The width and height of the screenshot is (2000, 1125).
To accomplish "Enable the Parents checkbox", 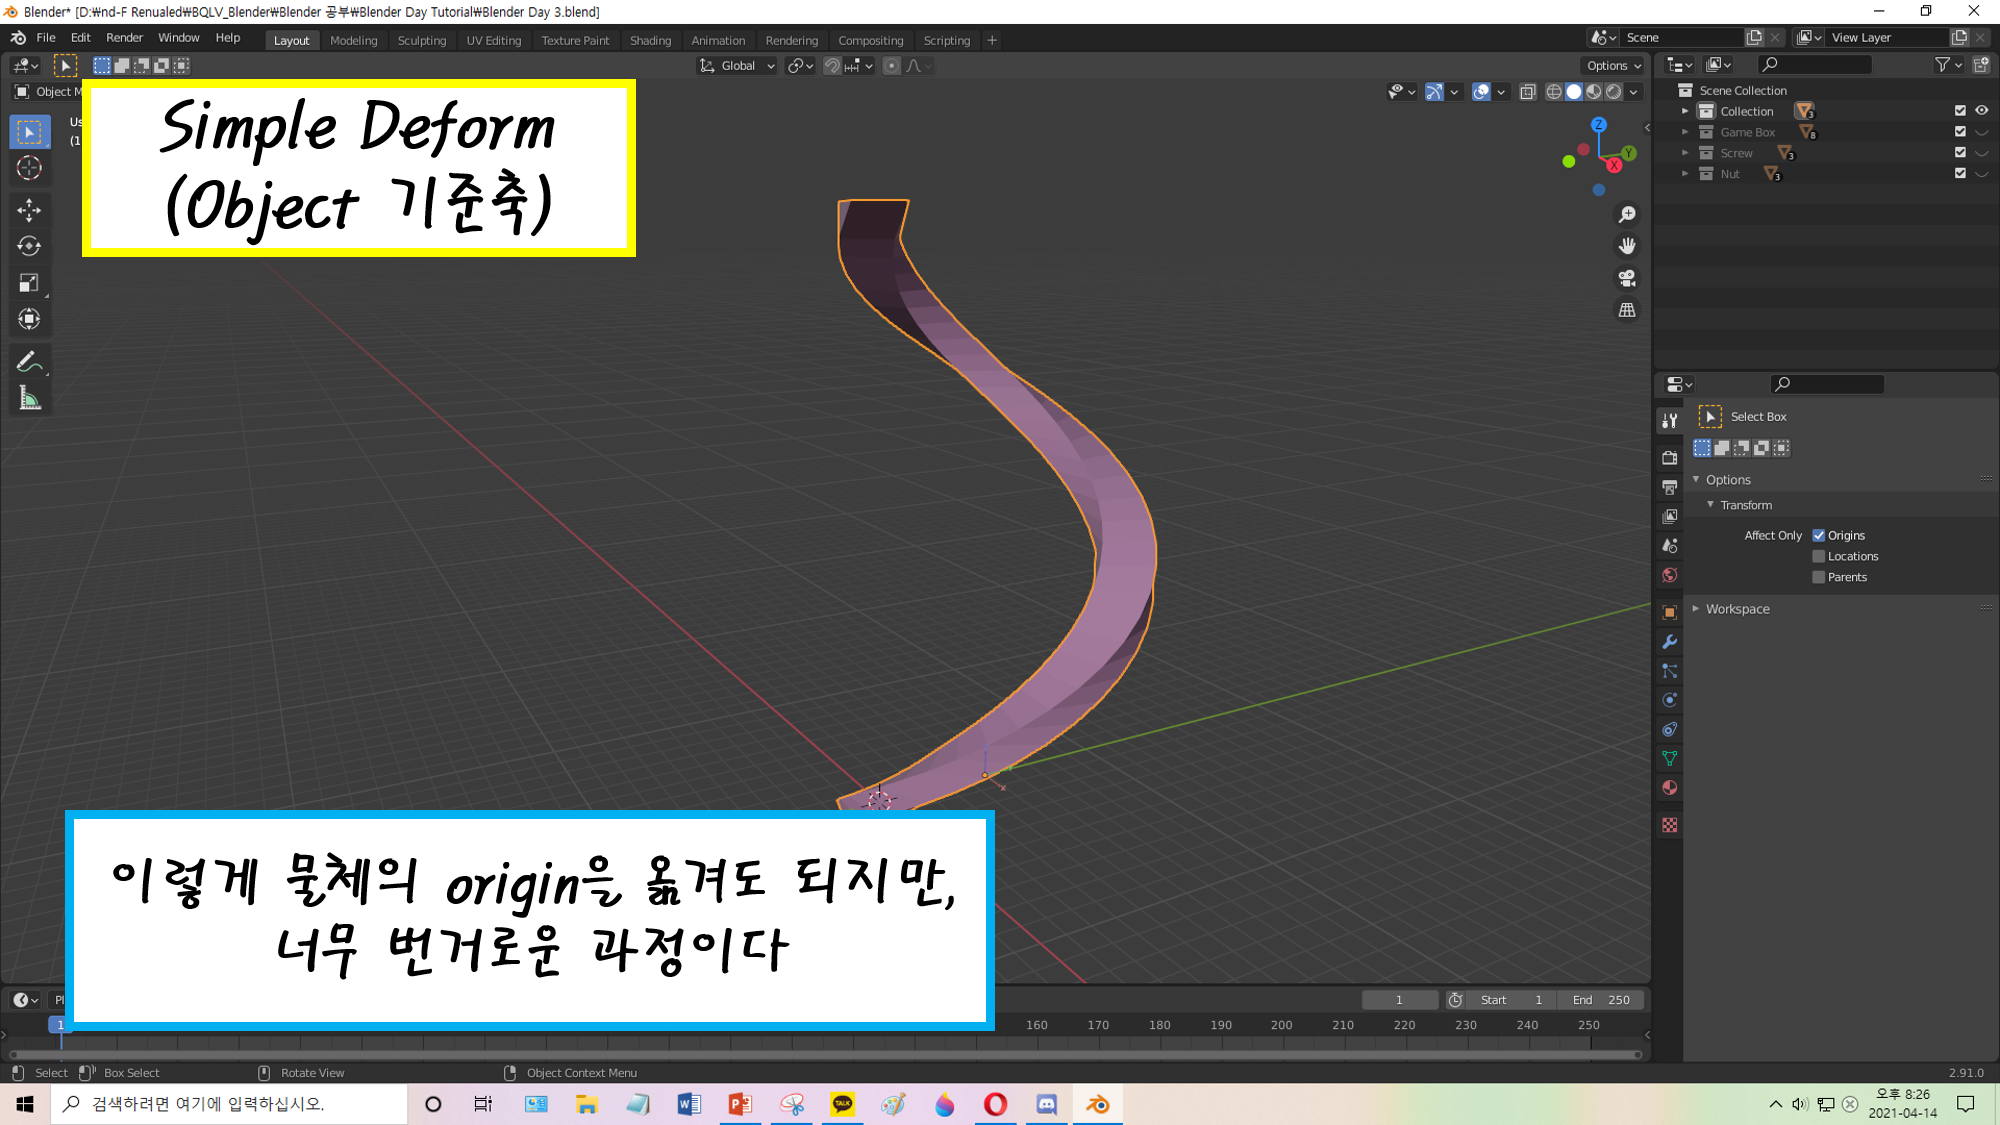I will (x=1819, y=577).
